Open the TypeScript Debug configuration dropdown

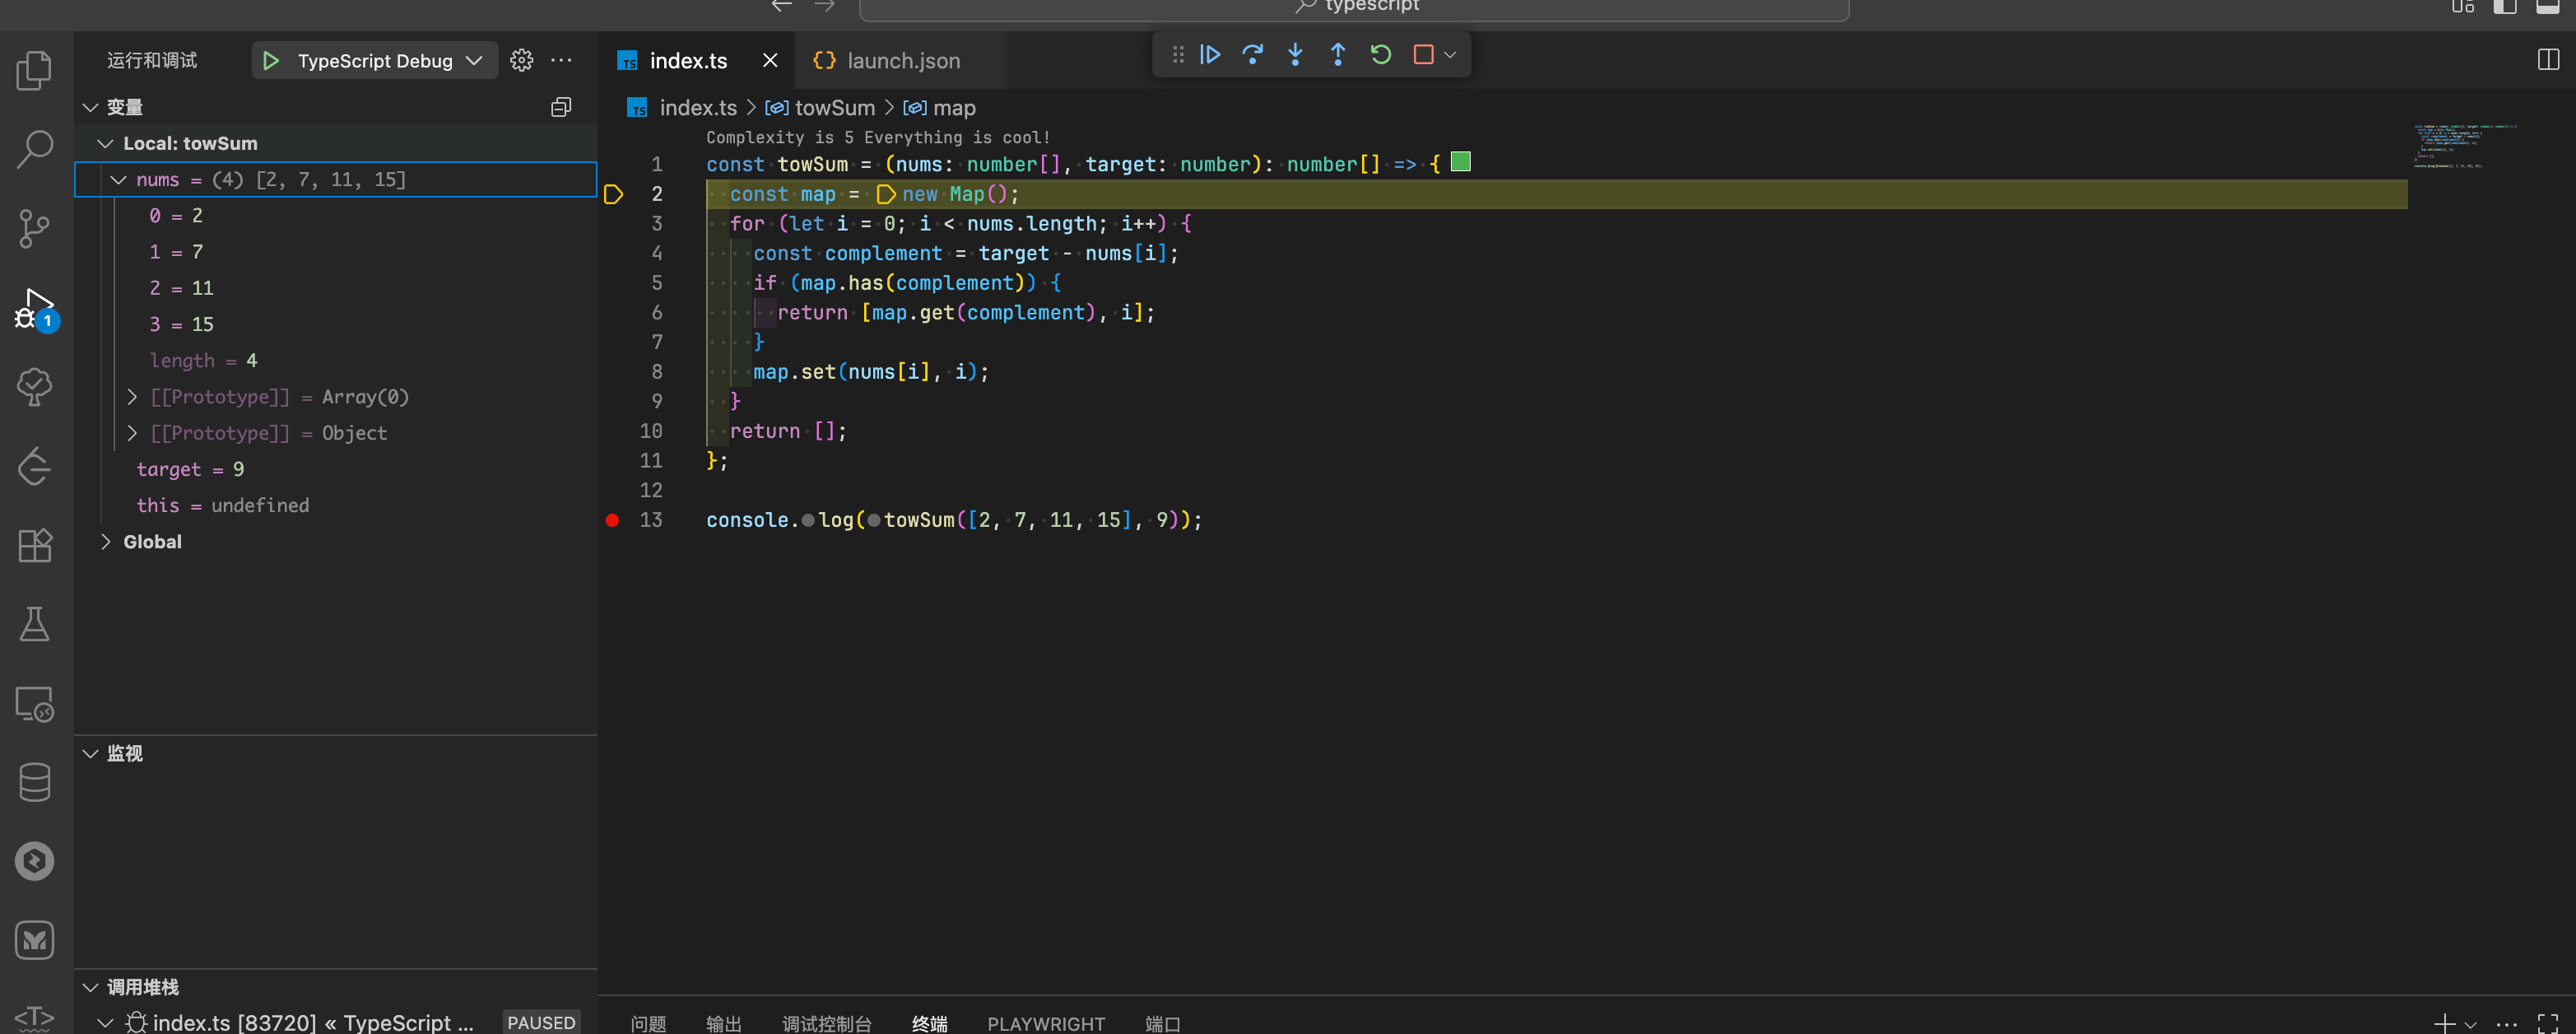click(475, 61)
